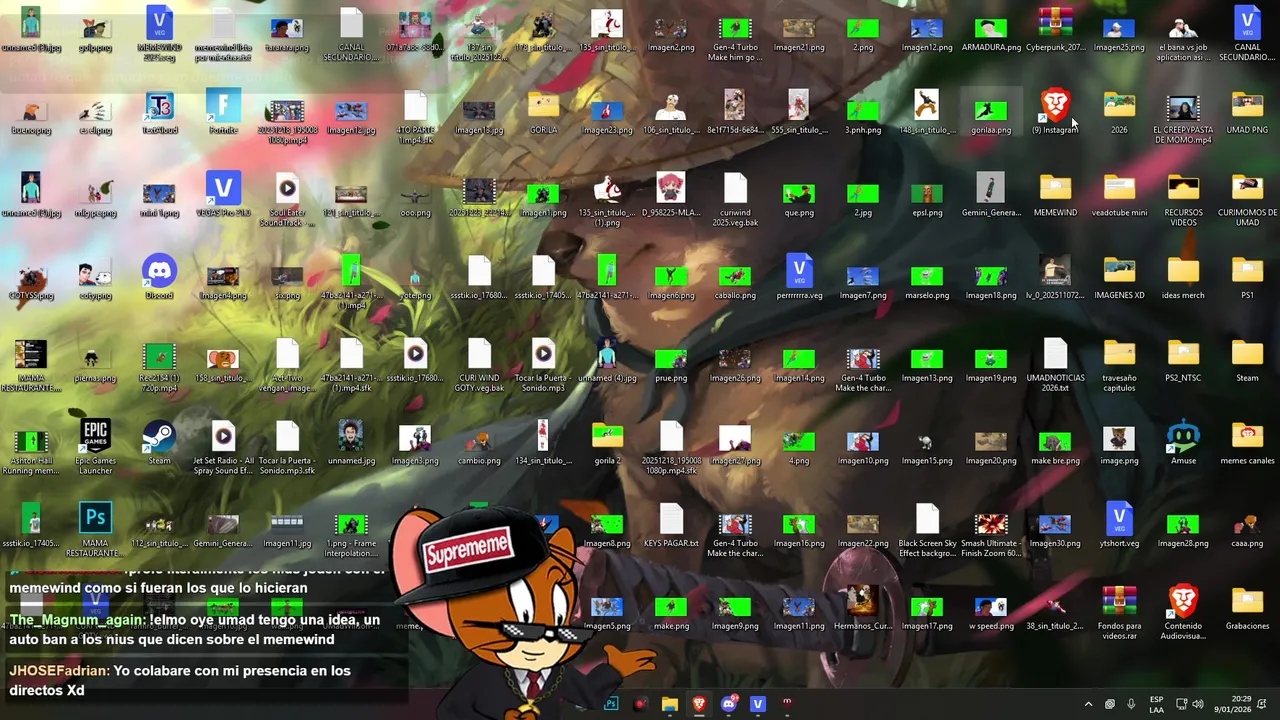Open Photoshop from the taskbar
This screenshot has height=720, width=1280.
click(611, 704)
